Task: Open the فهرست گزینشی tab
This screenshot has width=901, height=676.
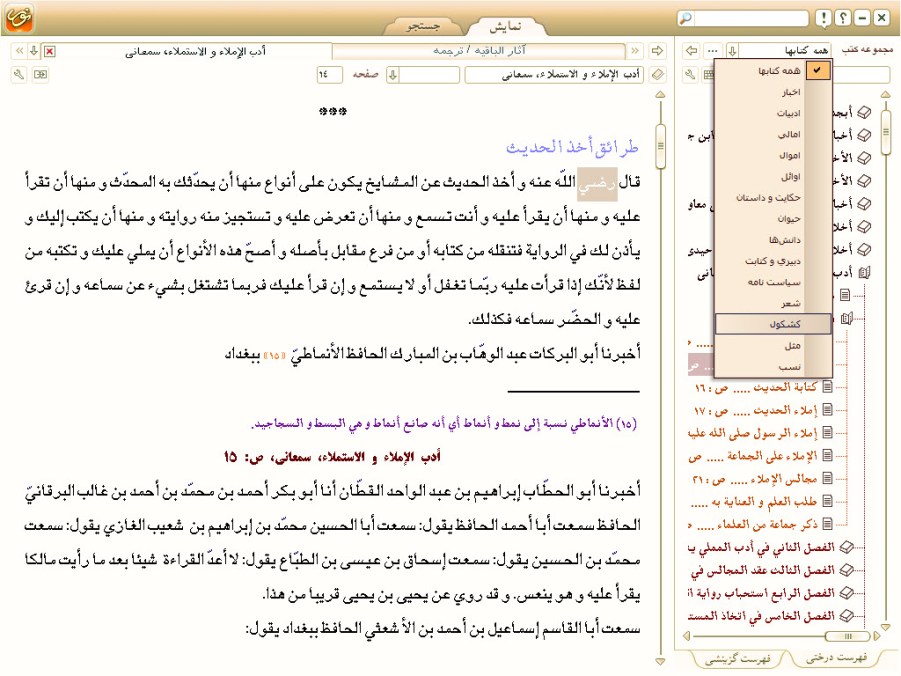Action: pos(738,659)
